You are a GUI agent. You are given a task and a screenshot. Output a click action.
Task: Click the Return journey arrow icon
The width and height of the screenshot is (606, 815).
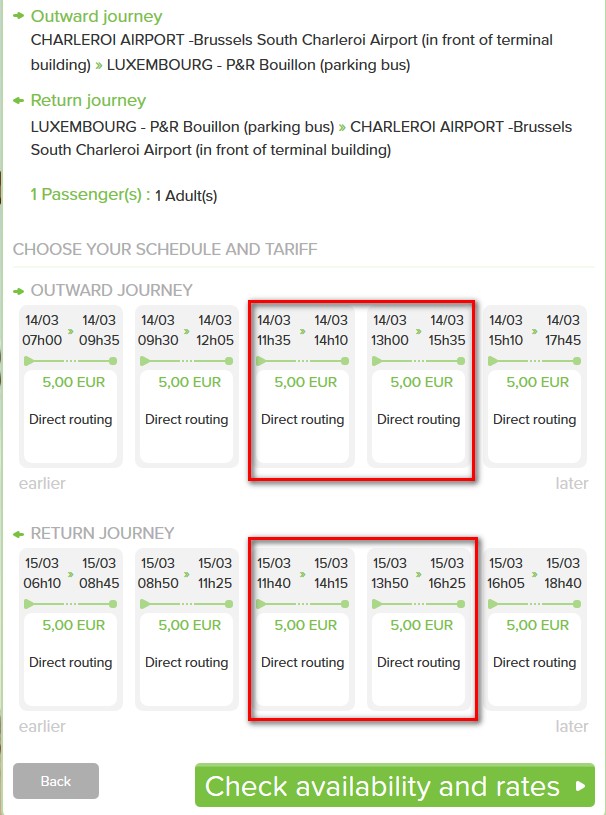[19, 100]
